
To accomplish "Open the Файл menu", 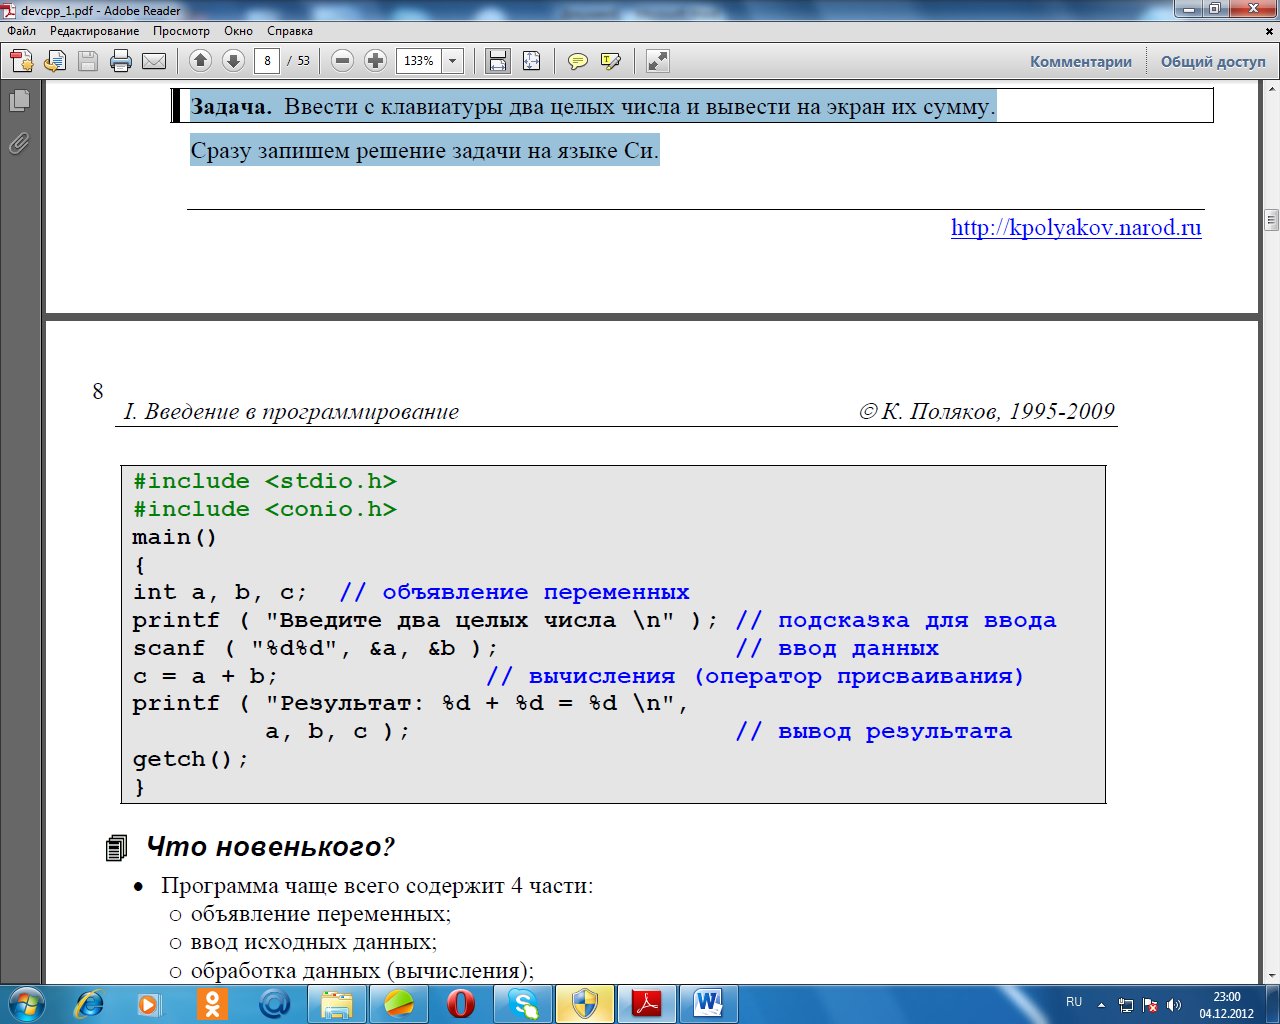I will [x=21, y=31].
